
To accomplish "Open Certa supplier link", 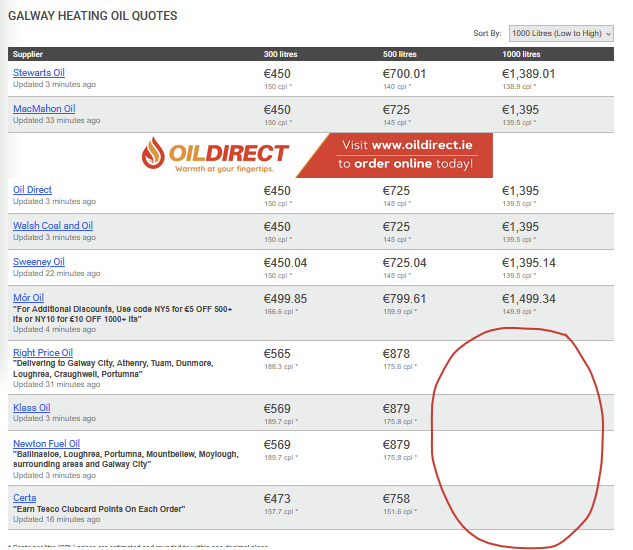I will pyautogui.click(x=25, y=498).
